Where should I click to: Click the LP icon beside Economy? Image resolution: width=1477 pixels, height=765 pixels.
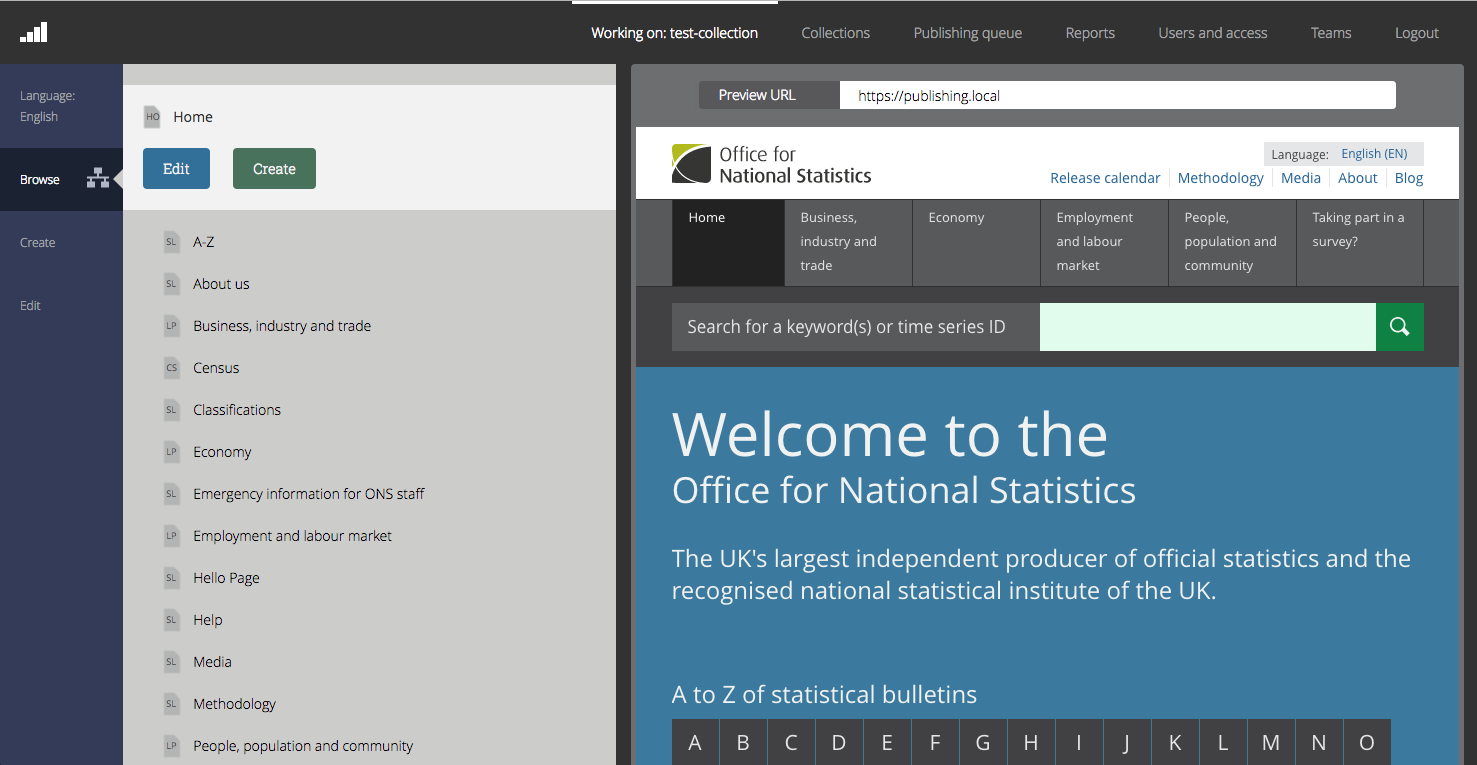click(172, 452)
